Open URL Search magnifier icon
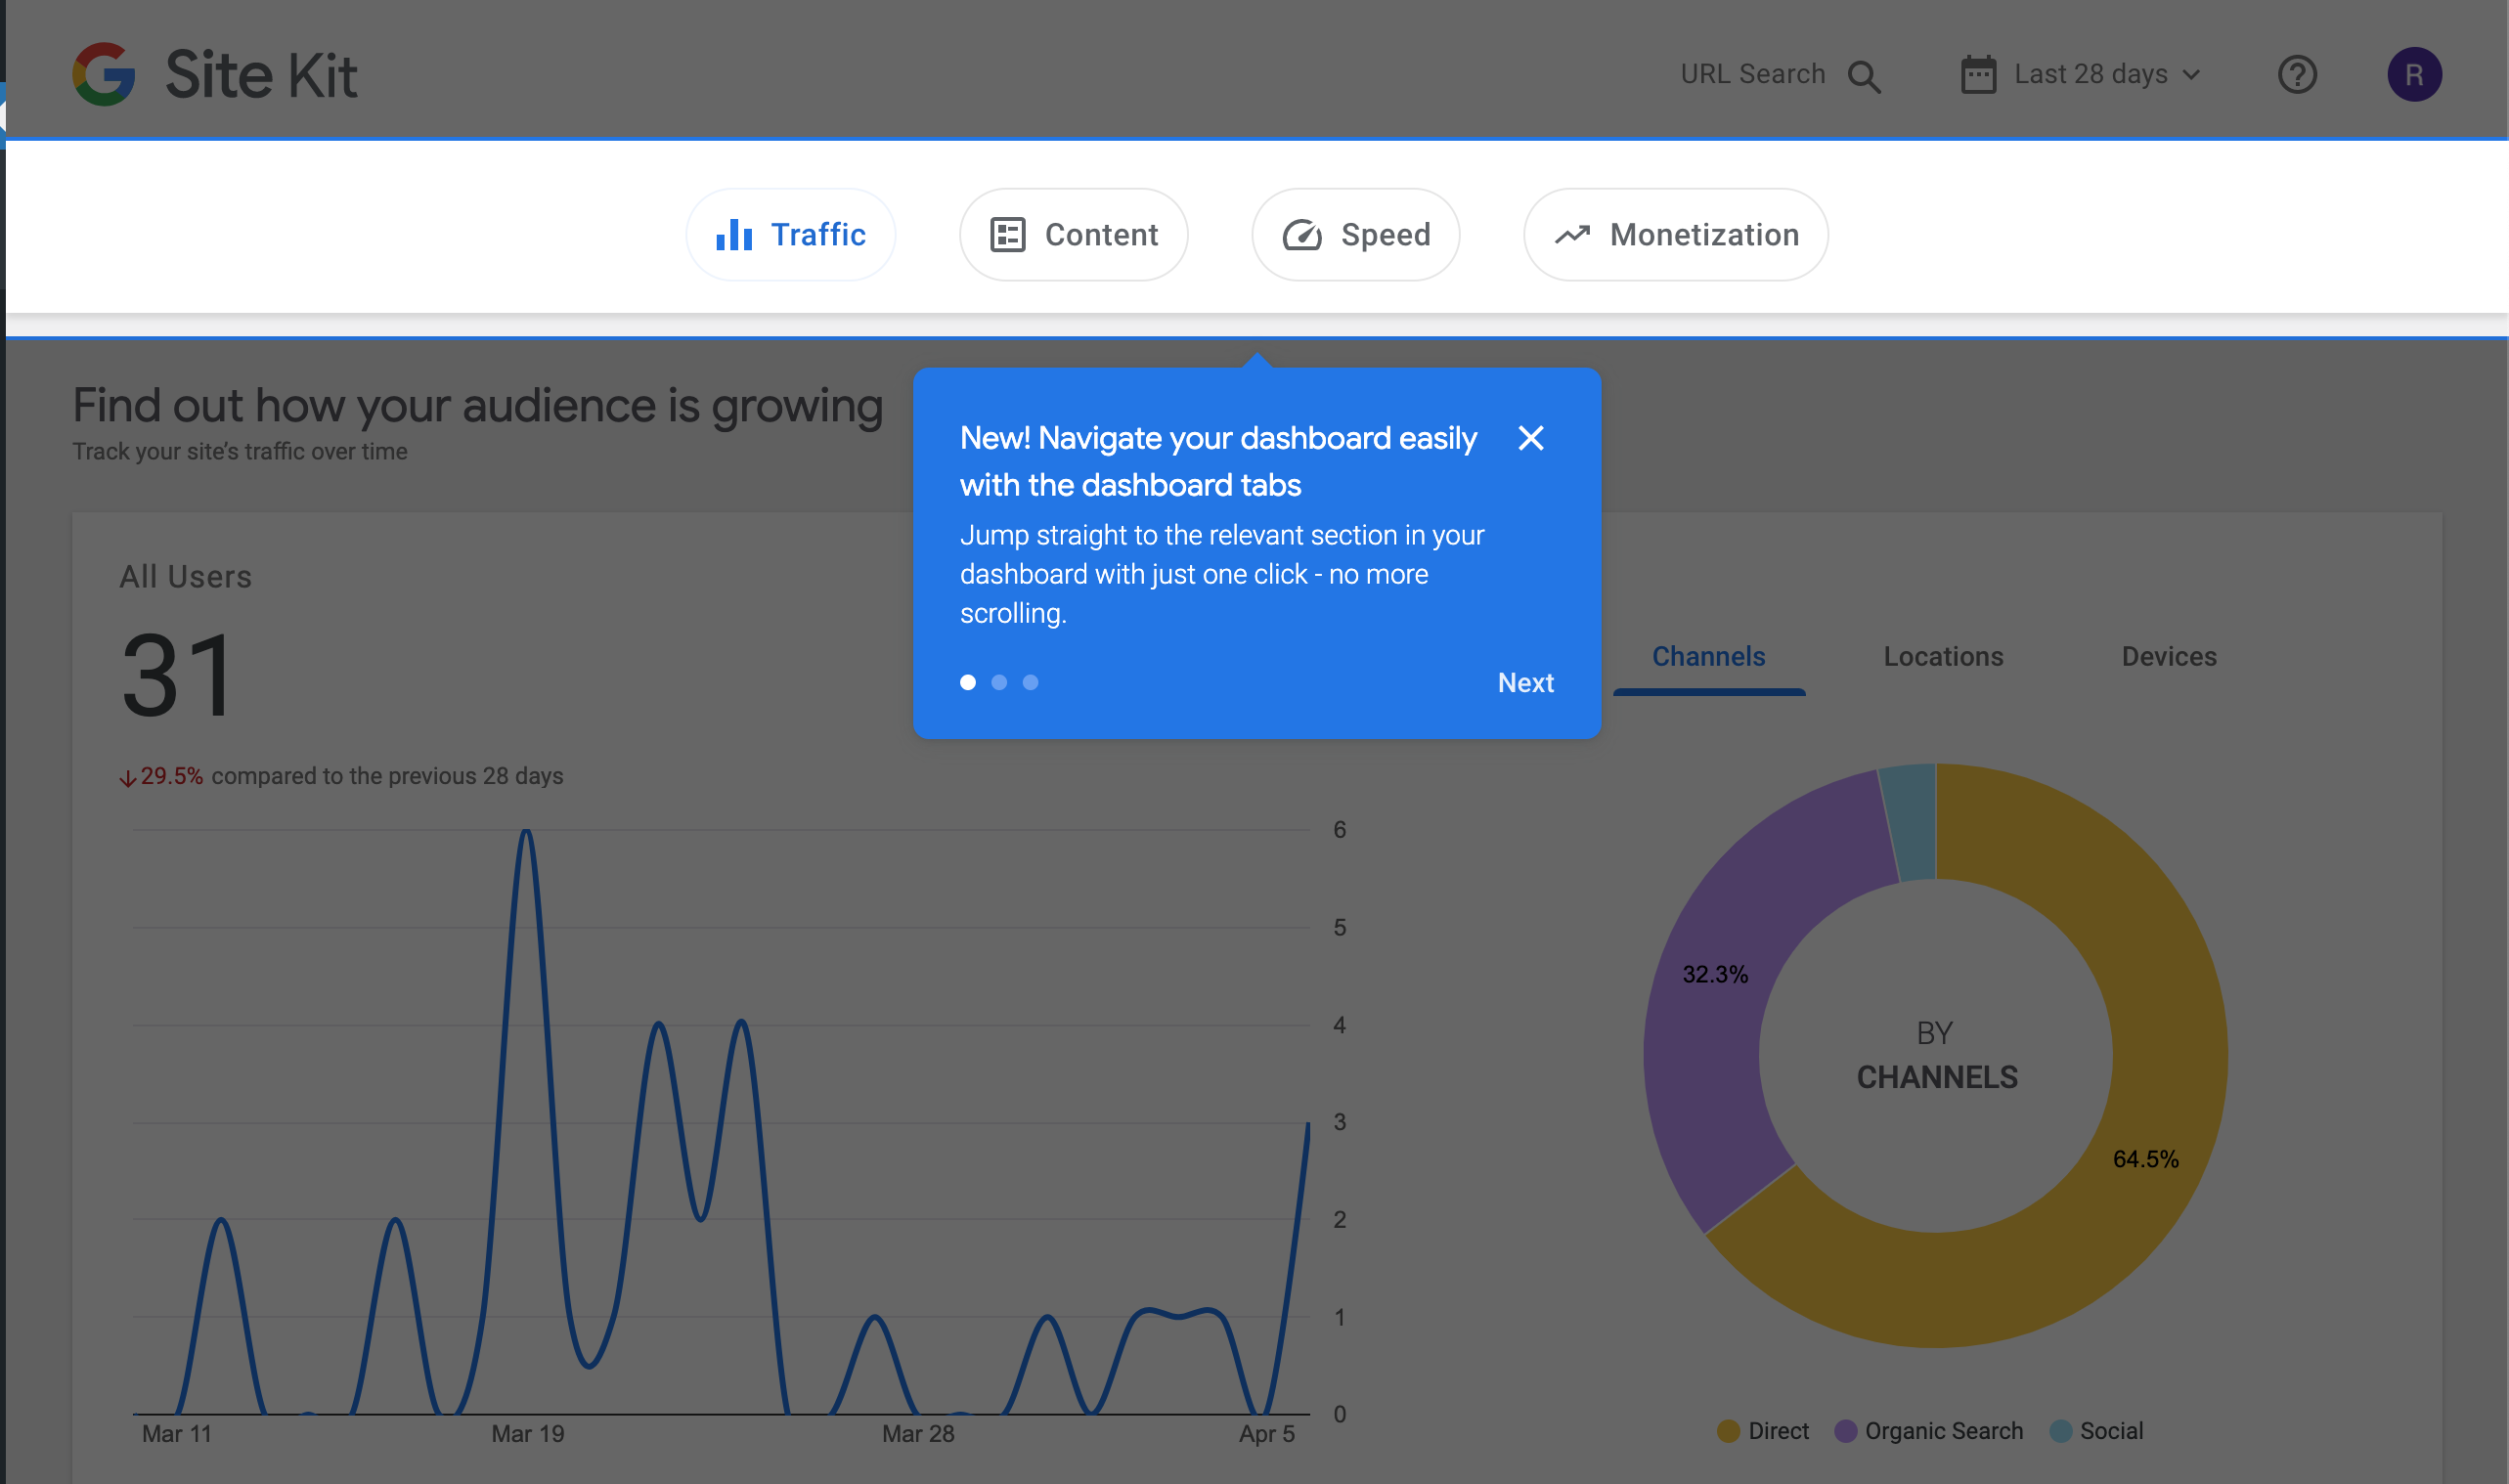This screenshot has width=2509, height=1484. 1864,76
